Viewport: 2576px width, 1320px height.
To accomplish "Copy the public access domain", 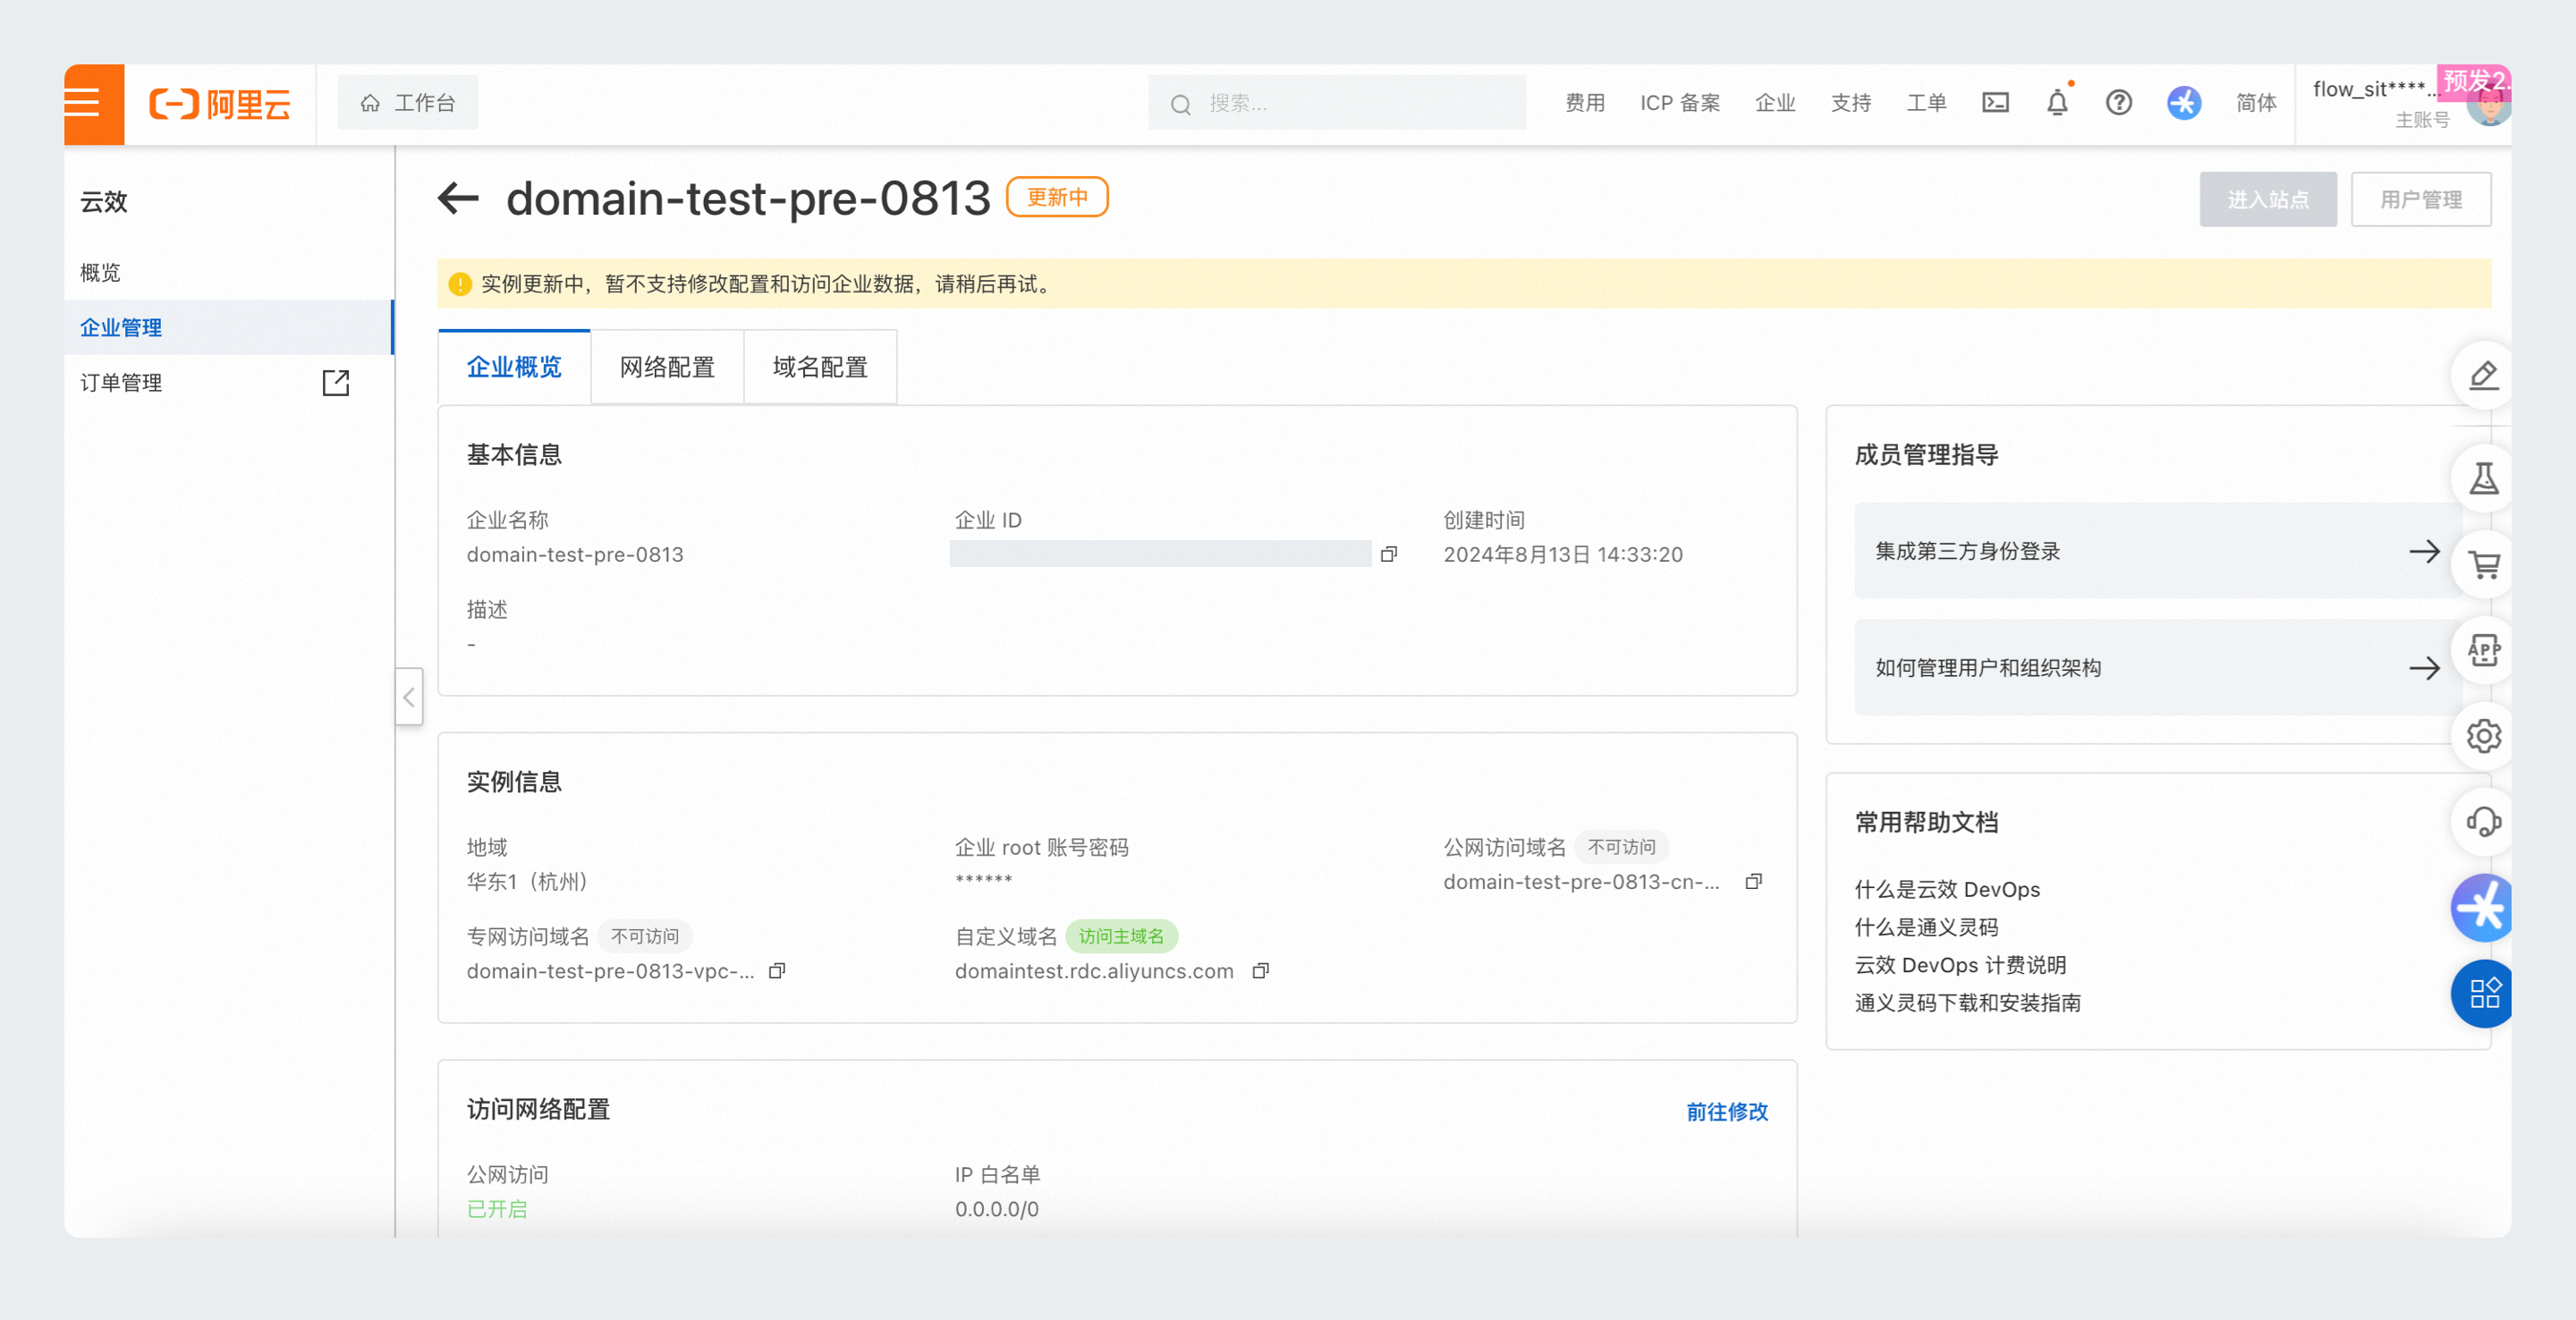I will (1753, 881).
